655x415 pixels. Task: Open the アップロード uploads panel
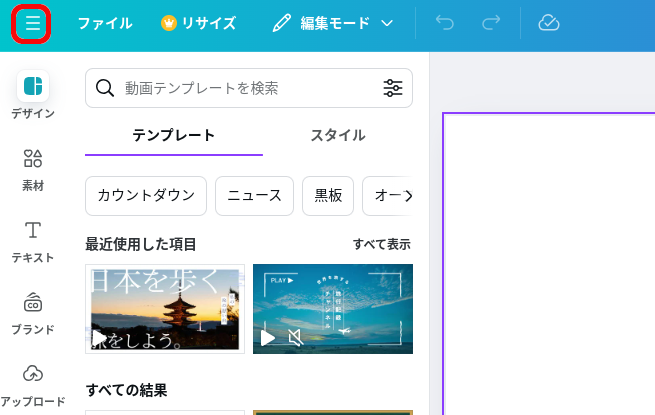tap(33, 382)
